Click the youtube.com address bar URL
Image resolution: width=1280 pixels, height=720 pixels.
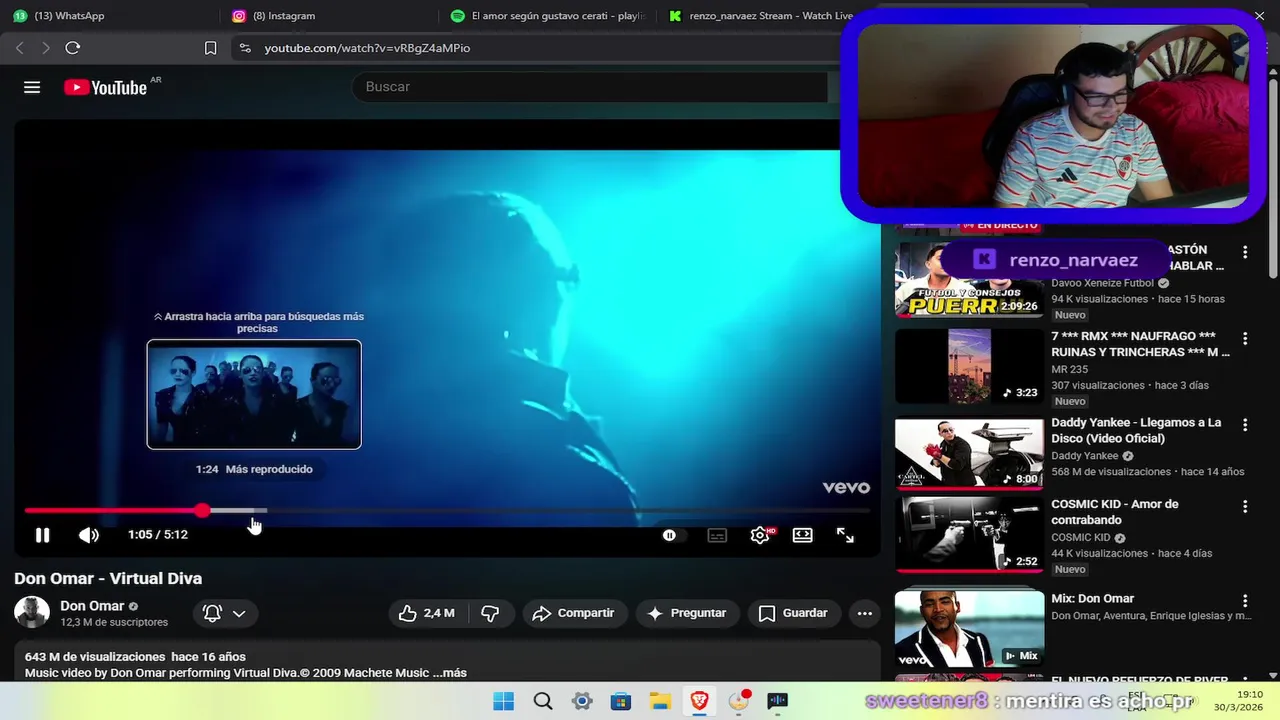(367, 48)
